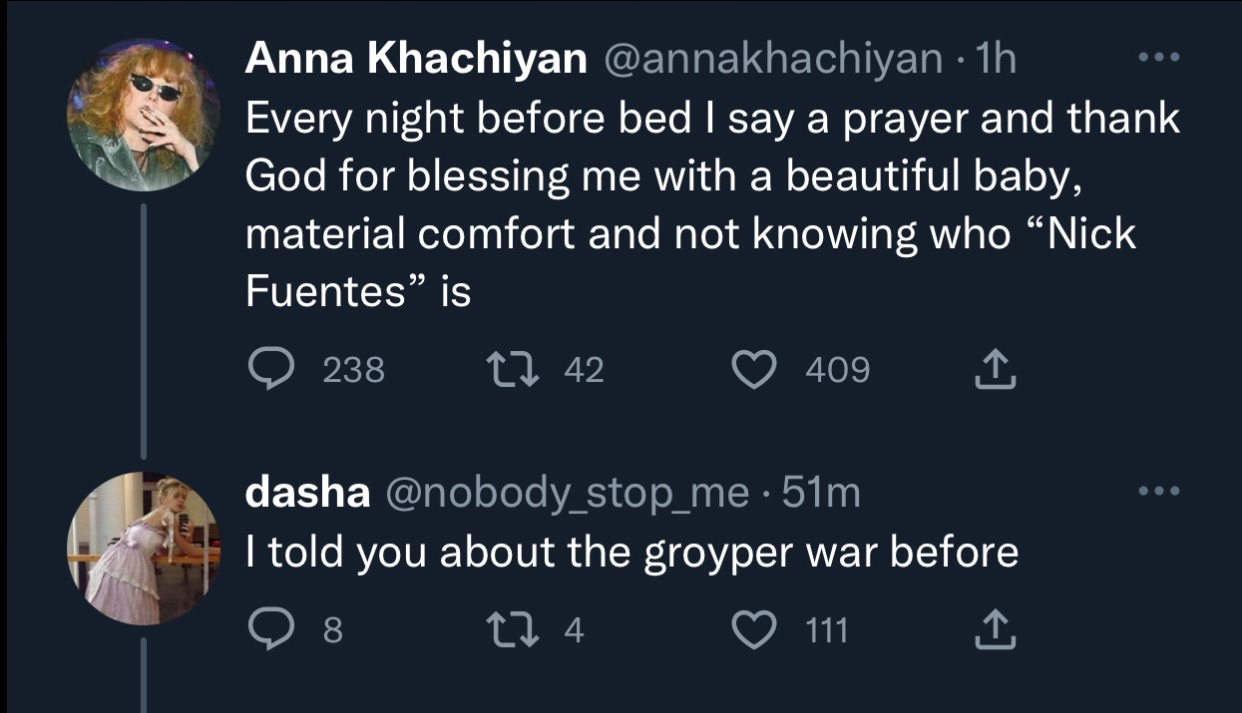
Task: Open the @nobody_stop_me handle
Action: 566,493
